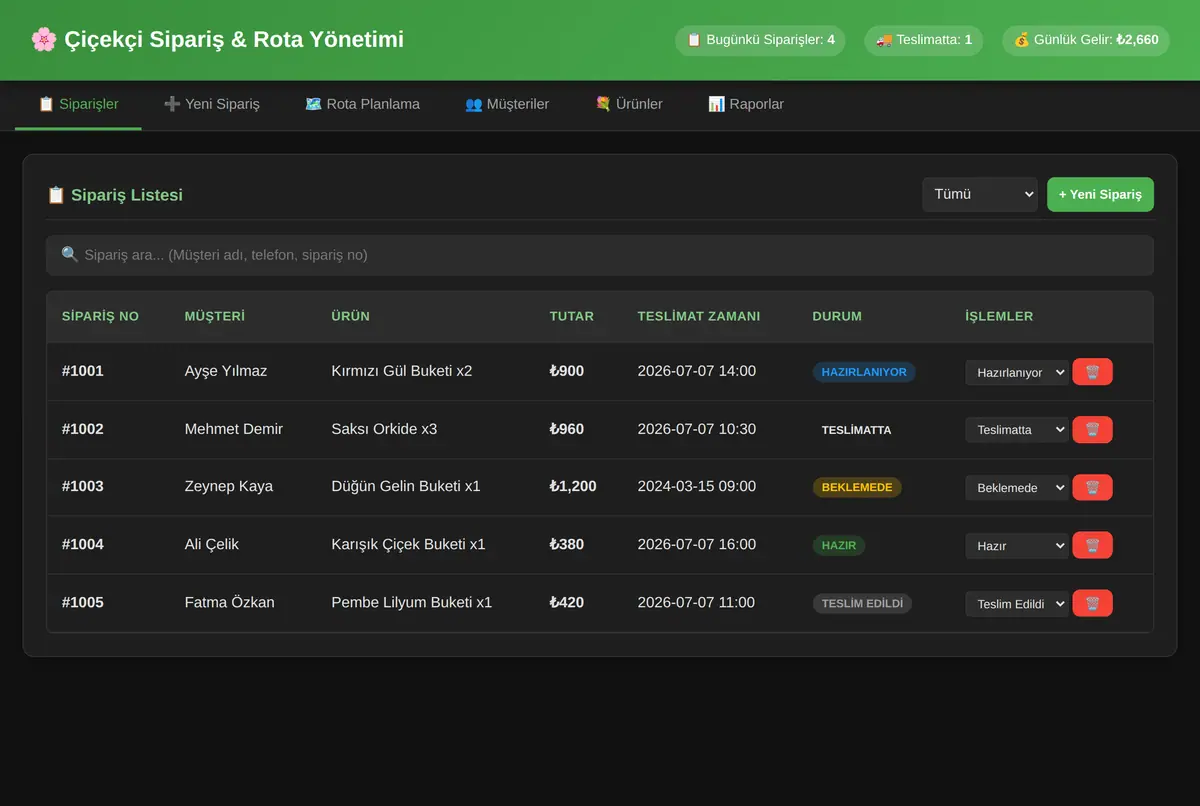The image size is (1200, 806).
Task: Go to the Rota Planlama tab
Action: pos(362,104)
